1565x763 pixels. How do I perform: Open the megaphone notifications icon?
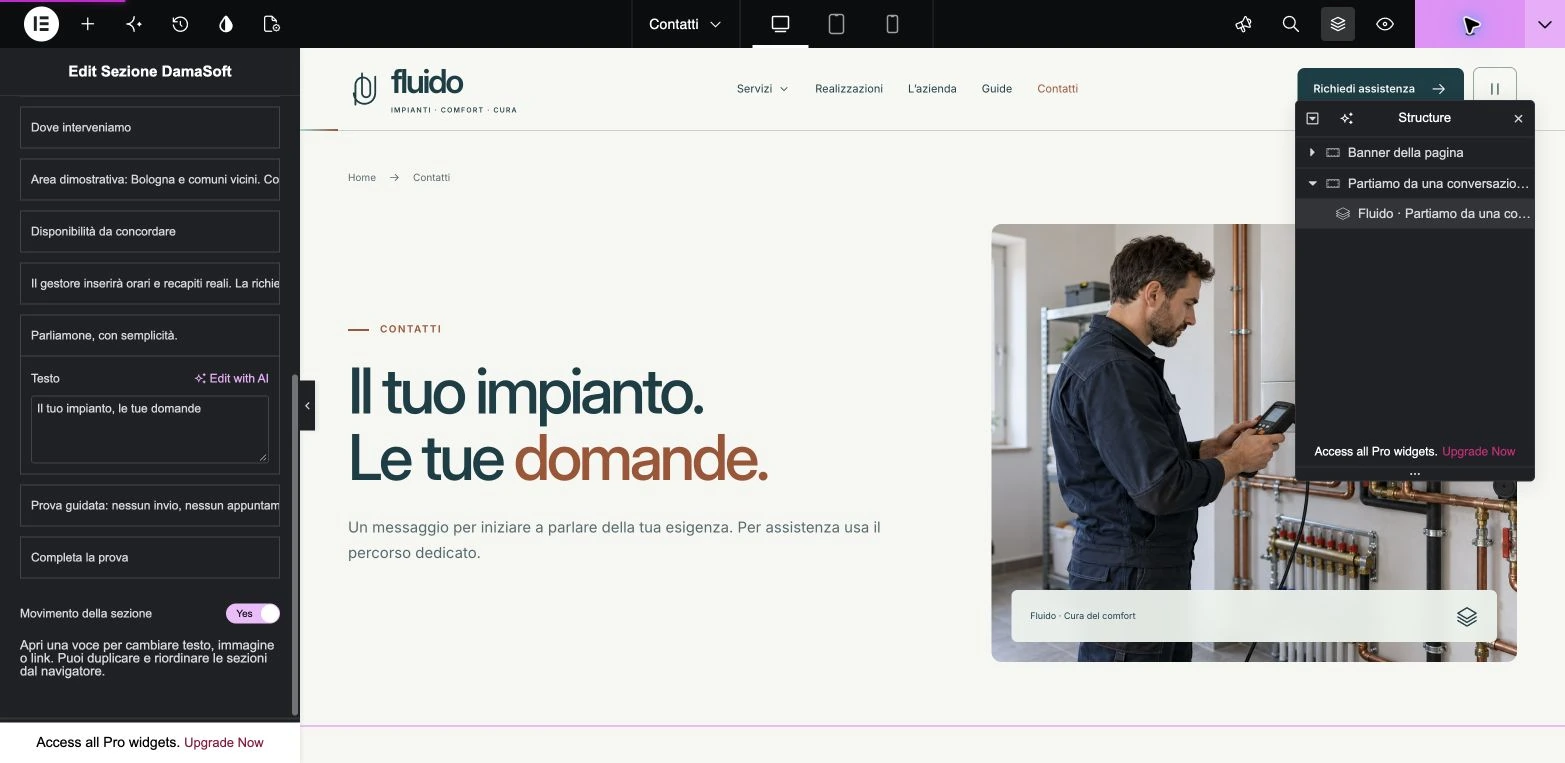[1244, 24]
